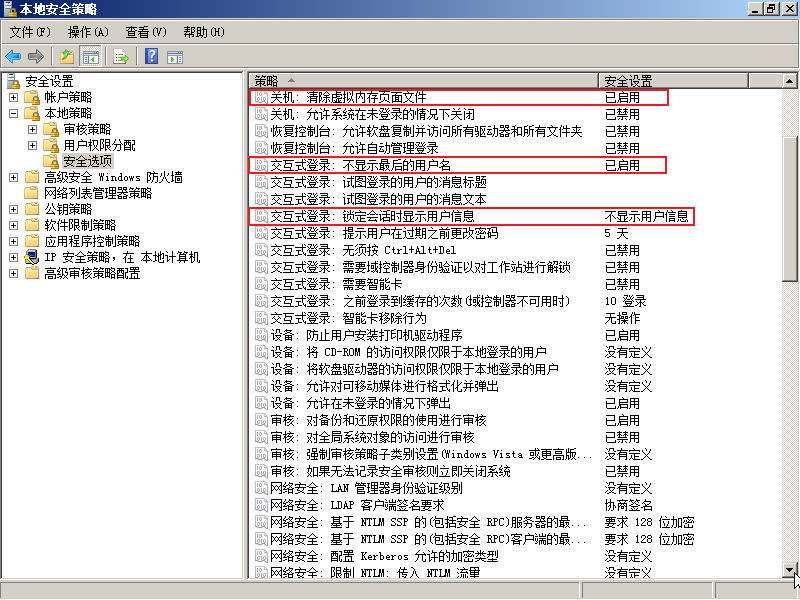Screen dimensions: 800x600
Task: Open the 帮助(H) menu
Action: (x=204, y=32)
